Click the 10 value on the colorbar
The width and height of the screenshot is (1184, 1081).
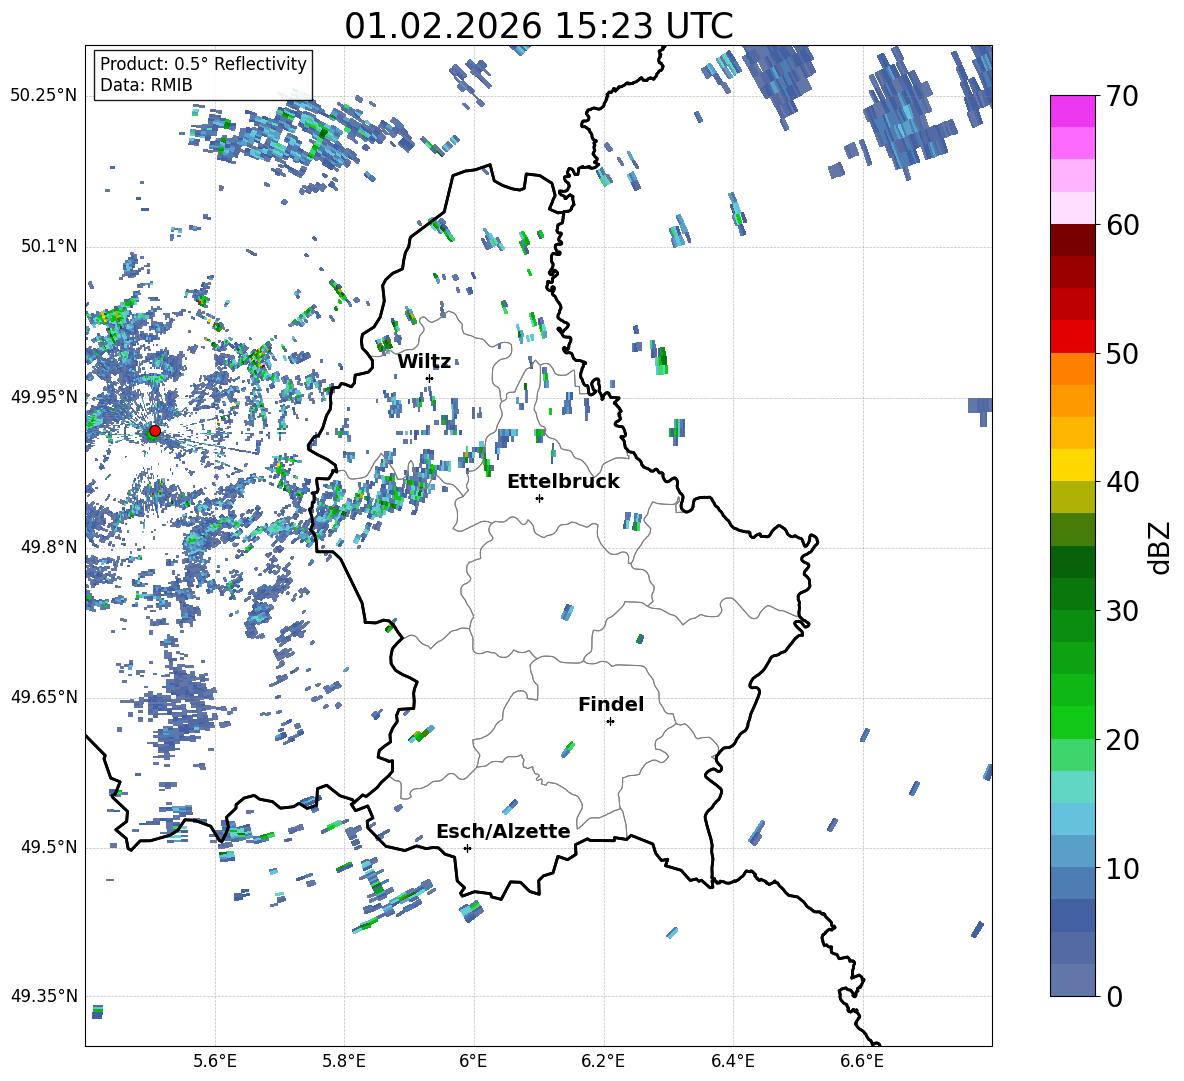pos(1122,869)
